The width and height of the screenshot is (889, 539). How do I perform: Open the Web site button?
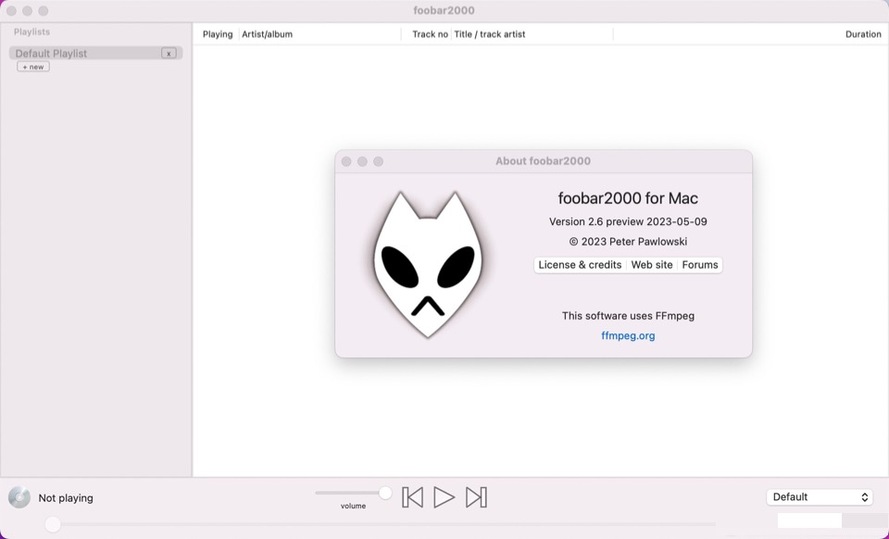point(652,265)
